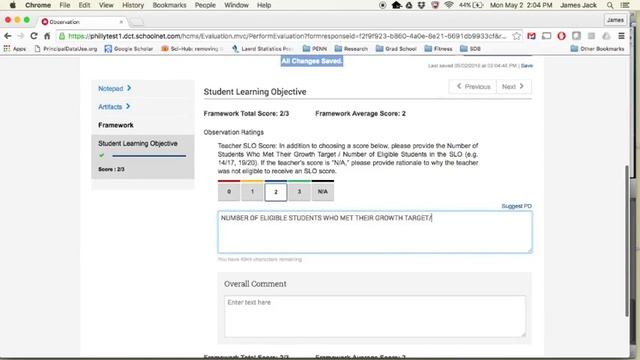Click the All Changes Saved banner
The height and width of the screenshot is (360, 640).
pos(312,61)
